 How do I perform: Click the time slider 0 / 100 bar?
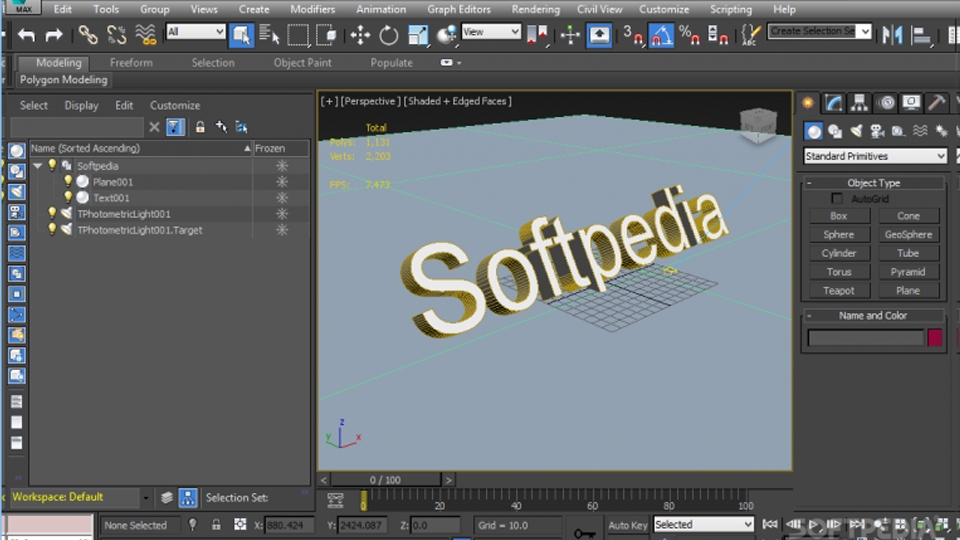[x=386, y=479]
